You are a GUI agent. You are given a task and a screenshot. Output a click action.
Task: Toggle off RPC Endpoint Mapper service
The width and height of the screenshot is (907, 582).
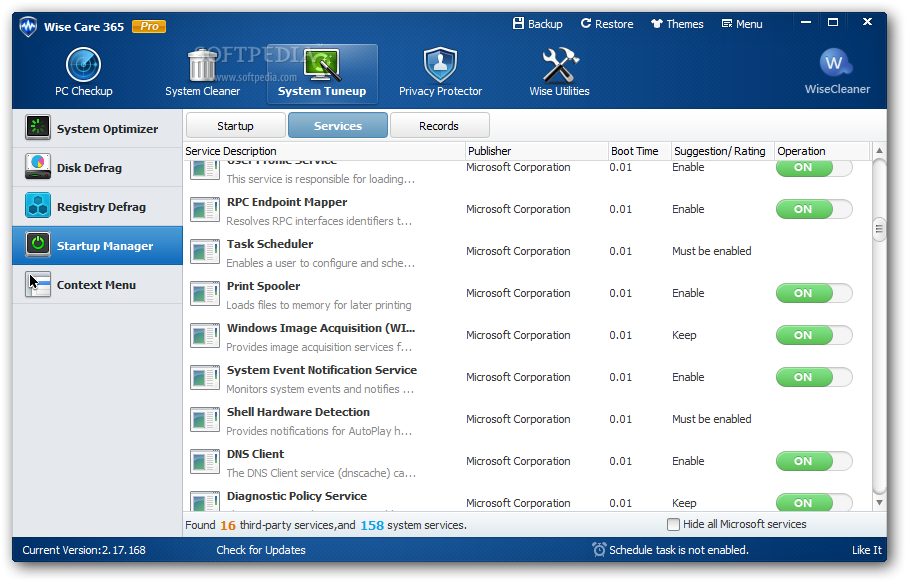click(814, 209)
